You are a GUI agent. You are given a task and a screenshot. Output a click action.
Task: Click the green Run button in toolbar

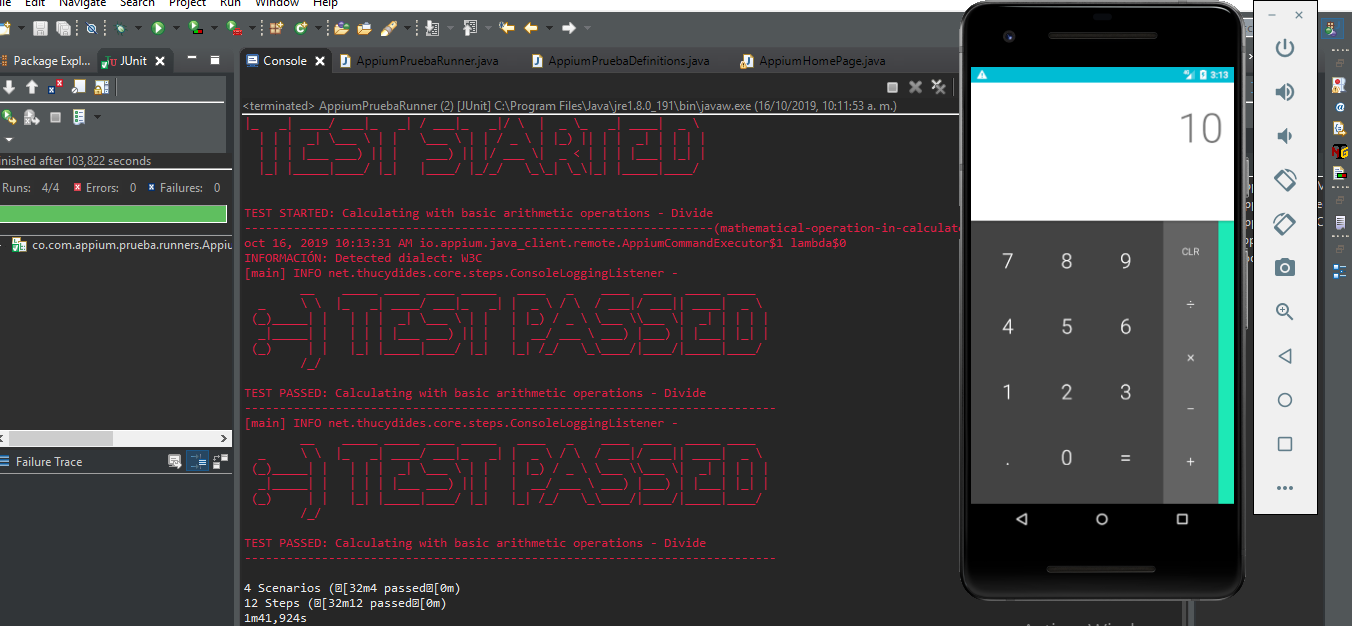[x=158, y=29]
